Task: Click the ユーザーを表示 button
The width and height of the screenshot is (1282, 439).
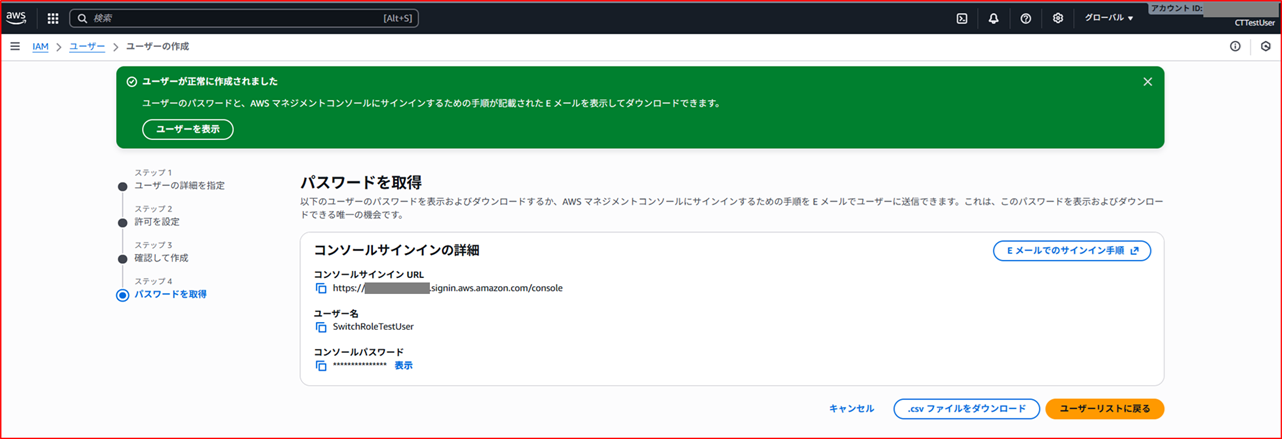Action: 188,129
